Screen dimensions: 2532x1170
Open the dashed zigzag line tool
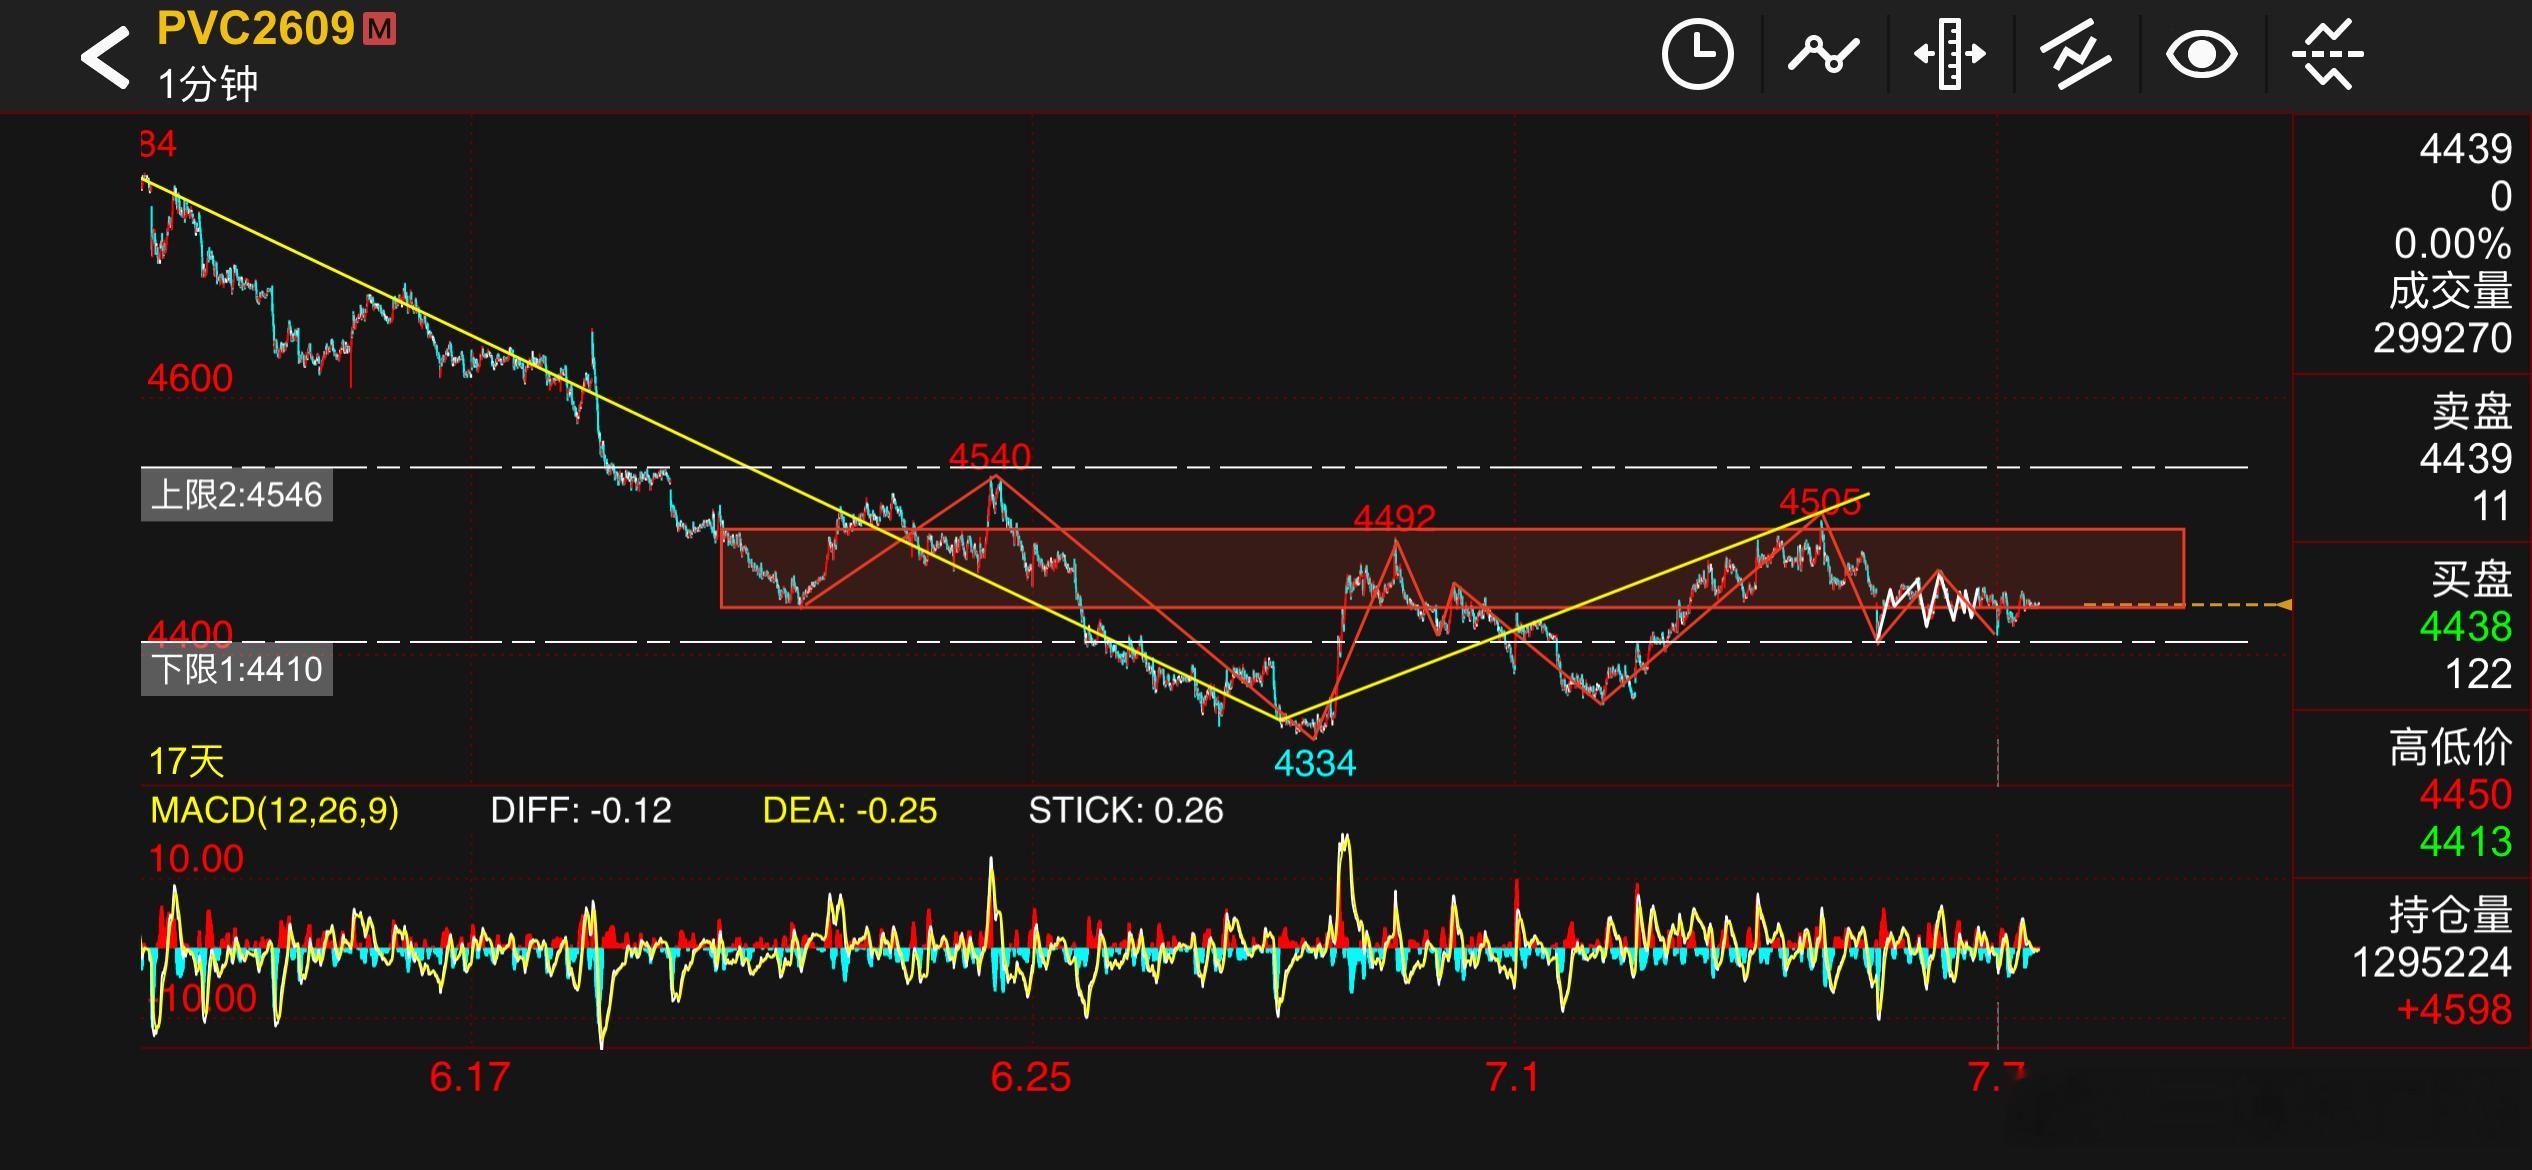point(2327,54)
